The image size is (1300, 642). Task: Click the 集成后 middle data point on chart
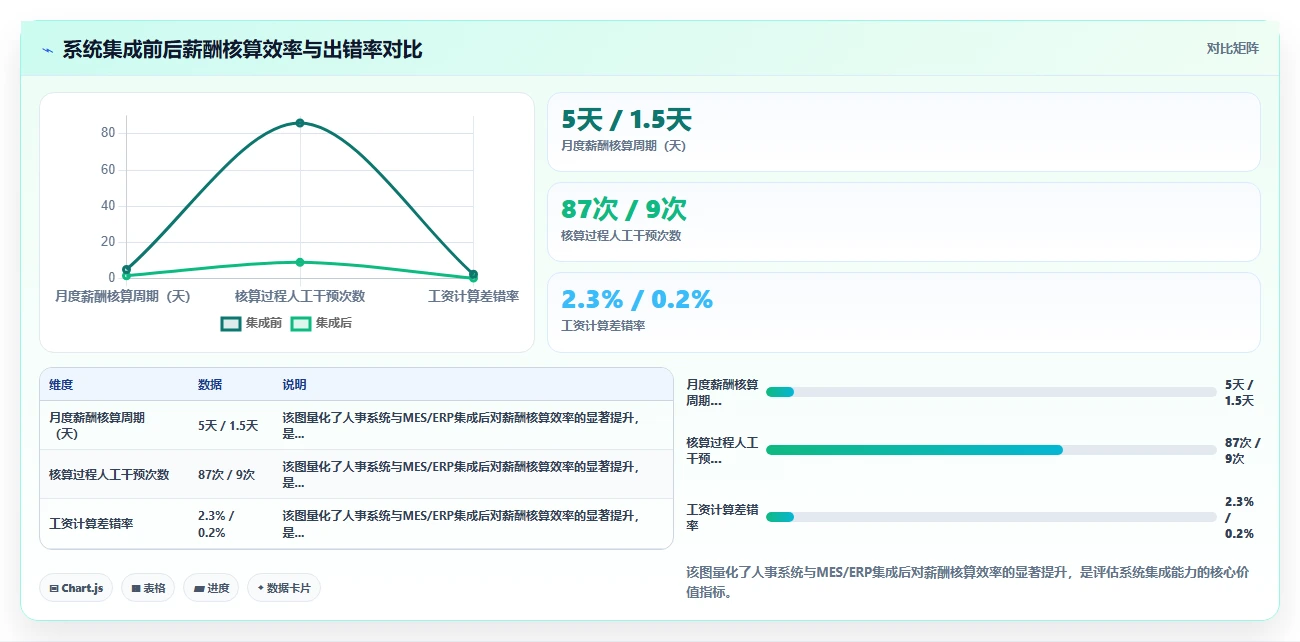pos(300,262)
